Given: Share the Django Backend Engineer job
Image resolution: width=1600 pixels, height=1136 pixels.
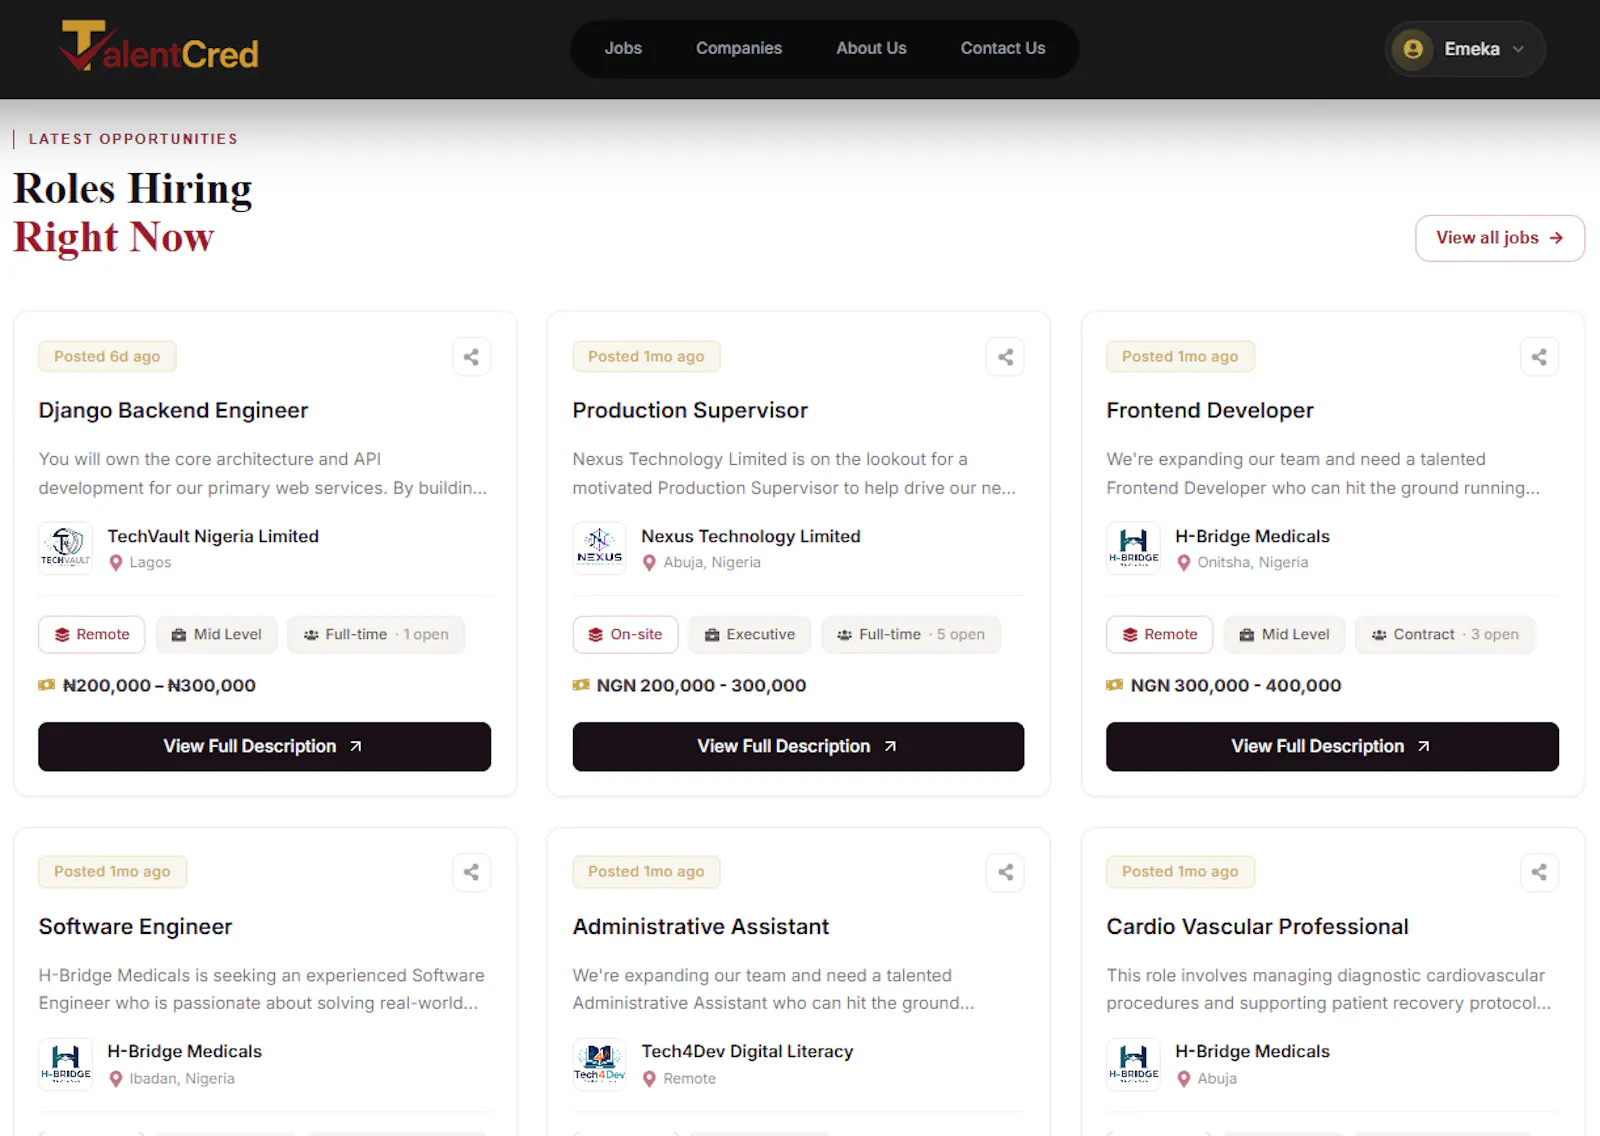Looking at the screenshot, I should [471, 357].
